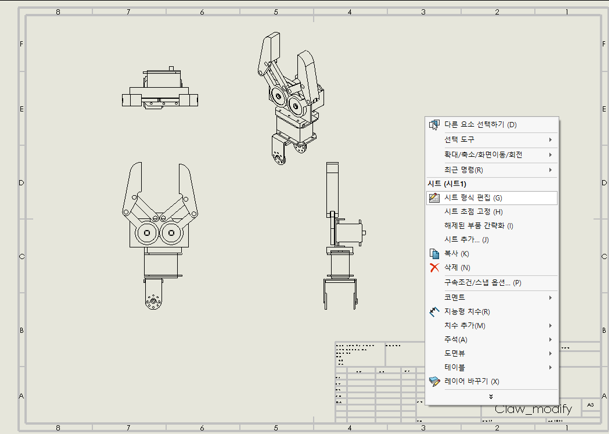Expand the context menu with the bottom chevron

491,397
